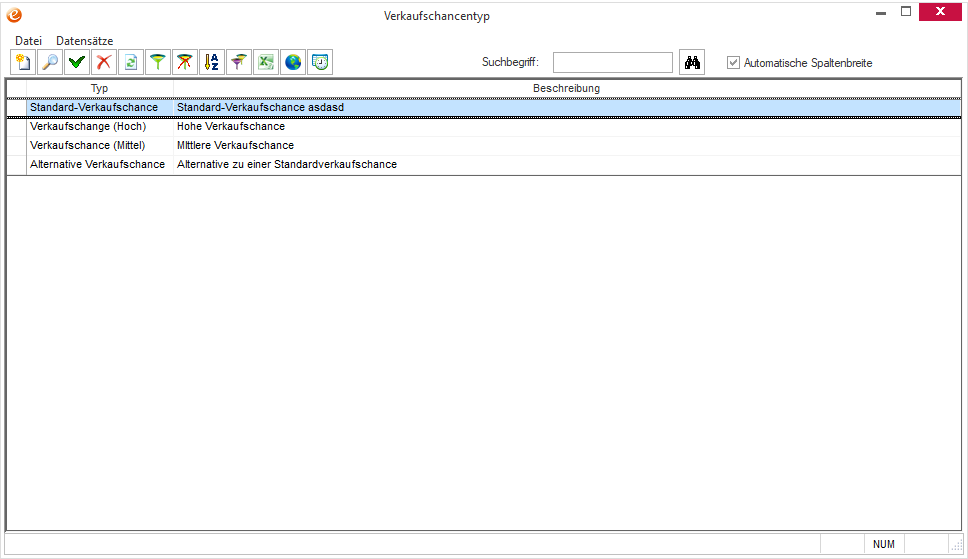Open the Datensätze menu

[x=85, y=41]
